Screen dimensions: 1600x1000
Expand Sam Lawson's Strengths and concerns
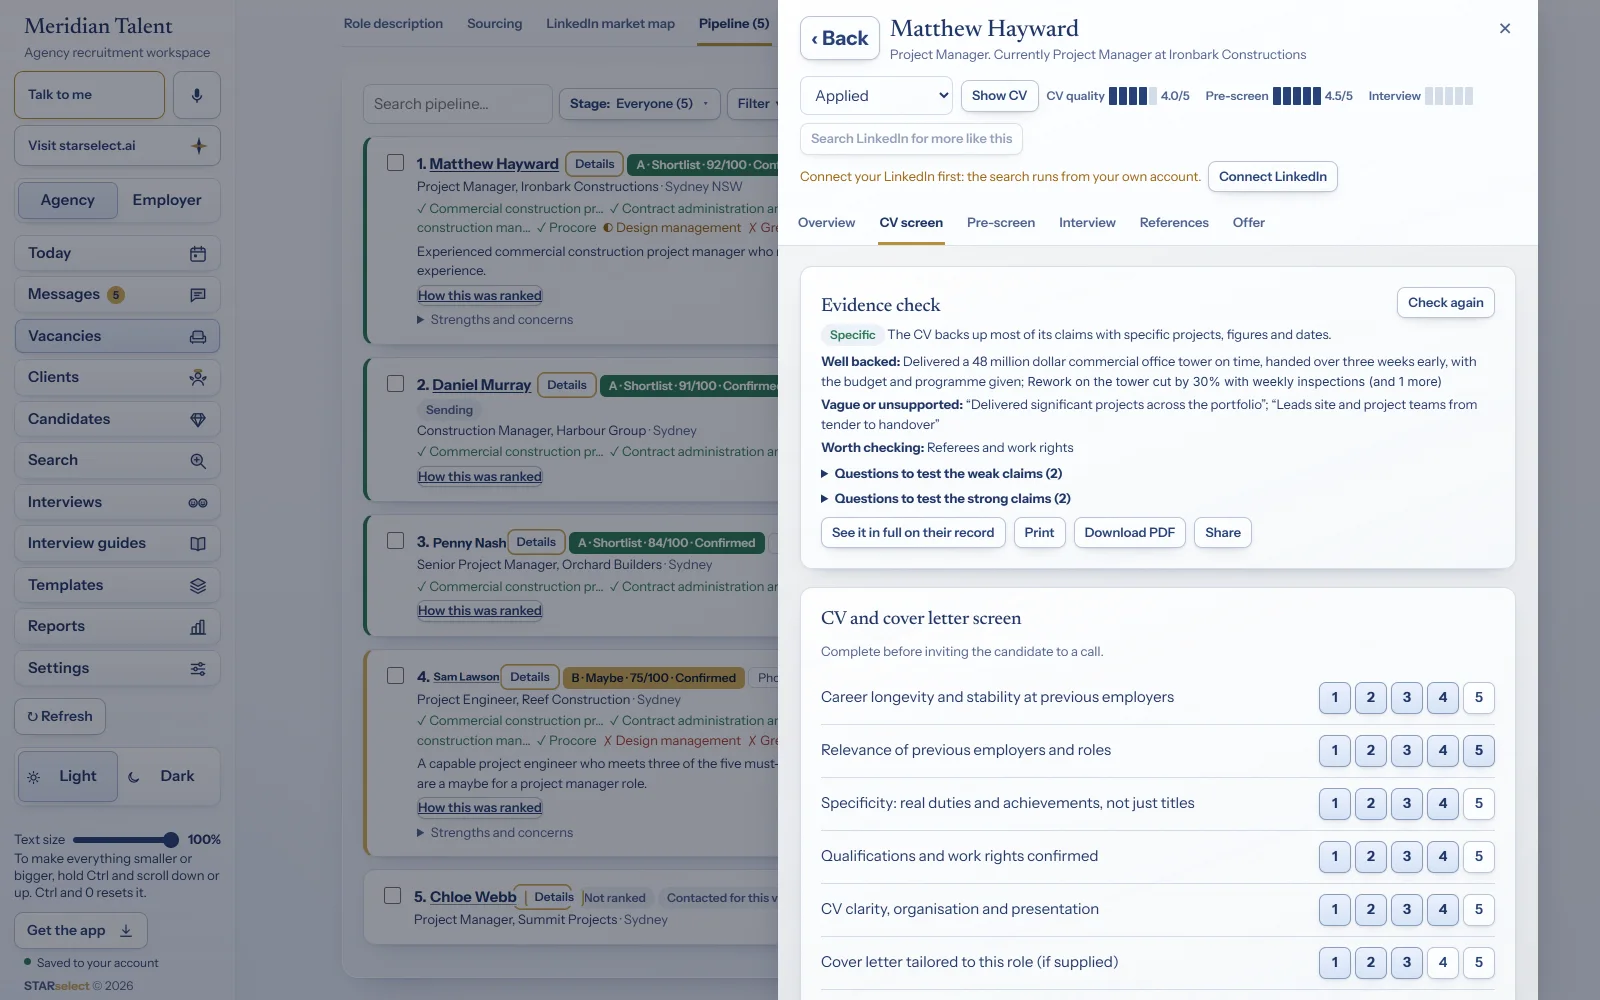click(x=495, y=833)
